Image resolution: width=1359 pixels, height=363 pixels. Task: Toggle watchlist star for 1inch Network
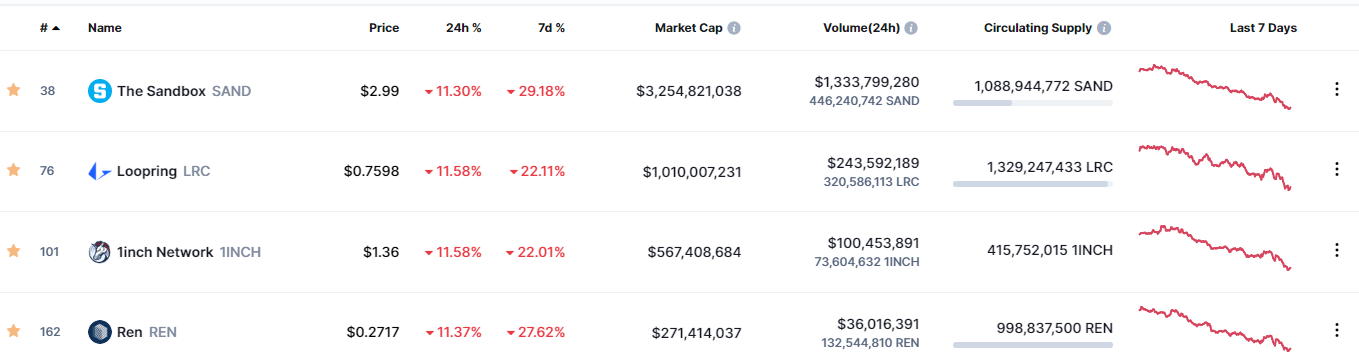click(13, 251)
